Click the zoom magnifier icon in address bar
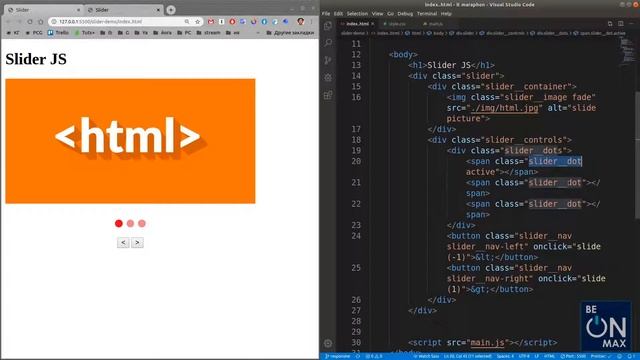 (x=187, y=22)
